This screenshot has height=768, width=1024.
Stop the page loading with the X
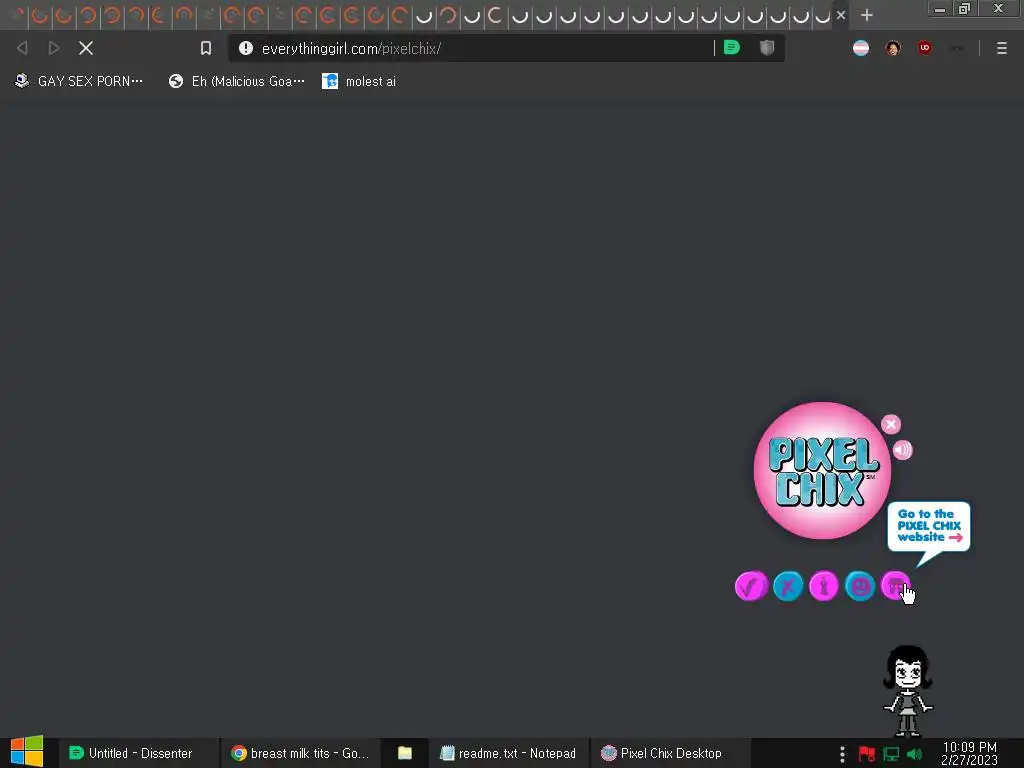[x=86, y=48]
